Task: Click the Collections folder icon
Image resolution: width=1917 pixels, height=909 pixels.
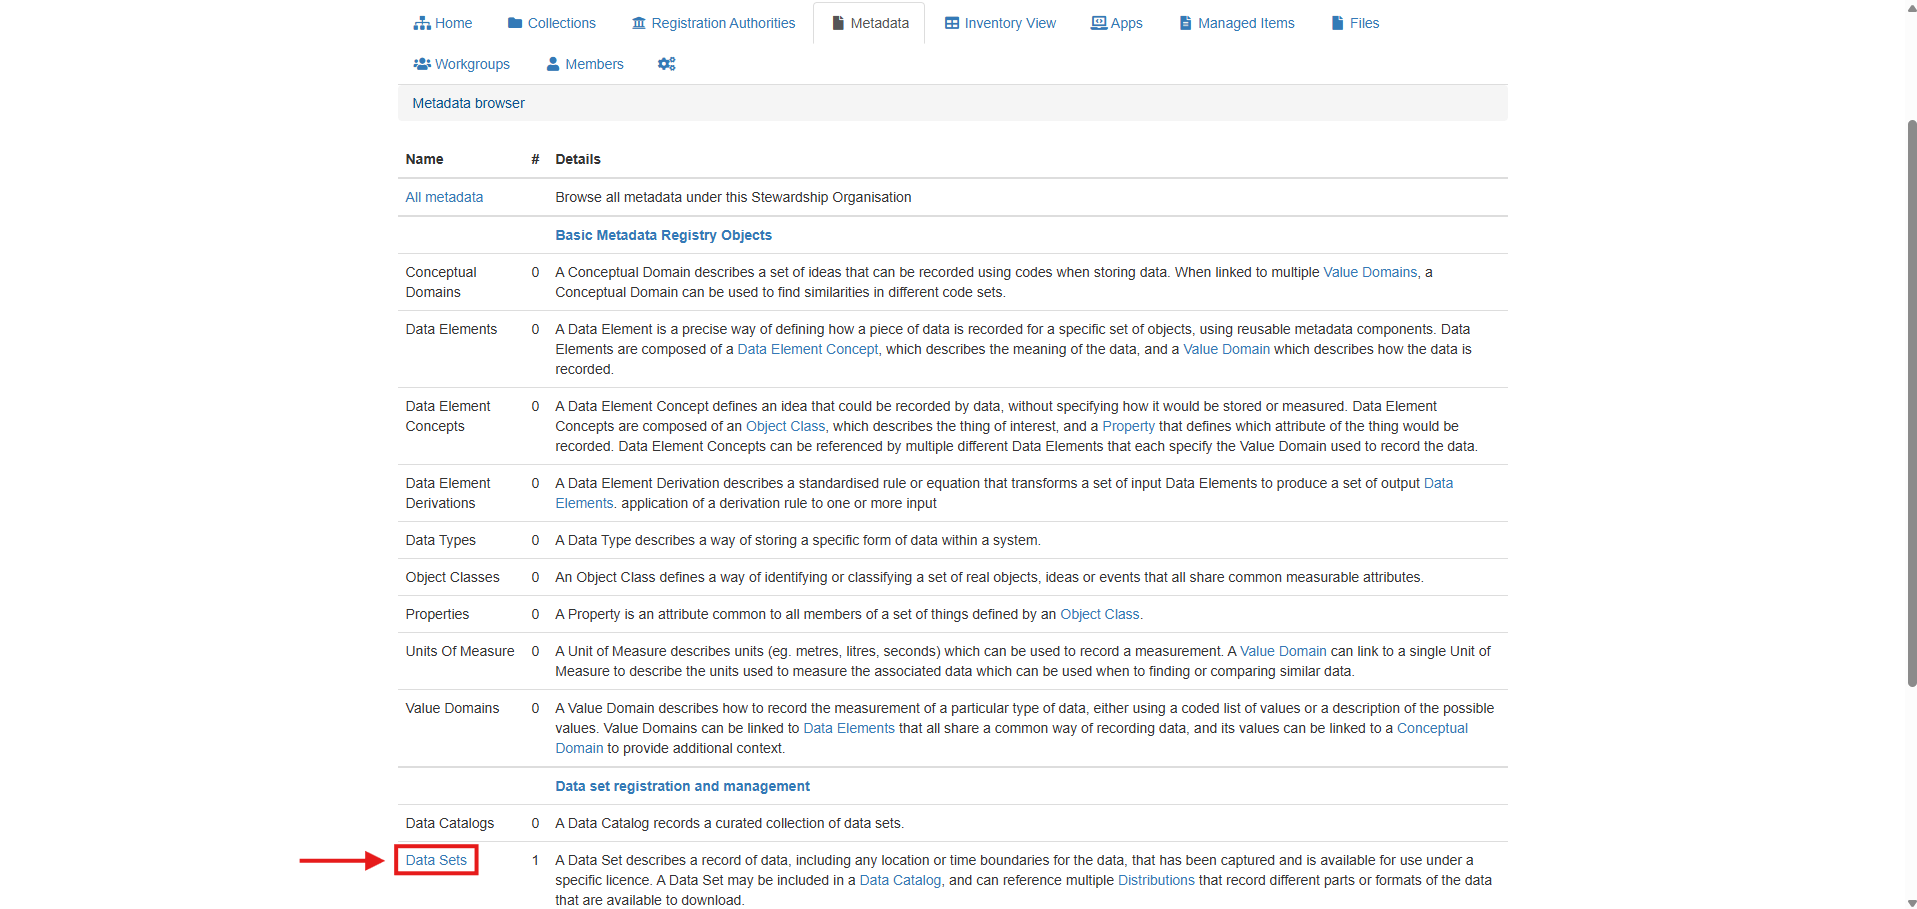Action: click(515, 23)
